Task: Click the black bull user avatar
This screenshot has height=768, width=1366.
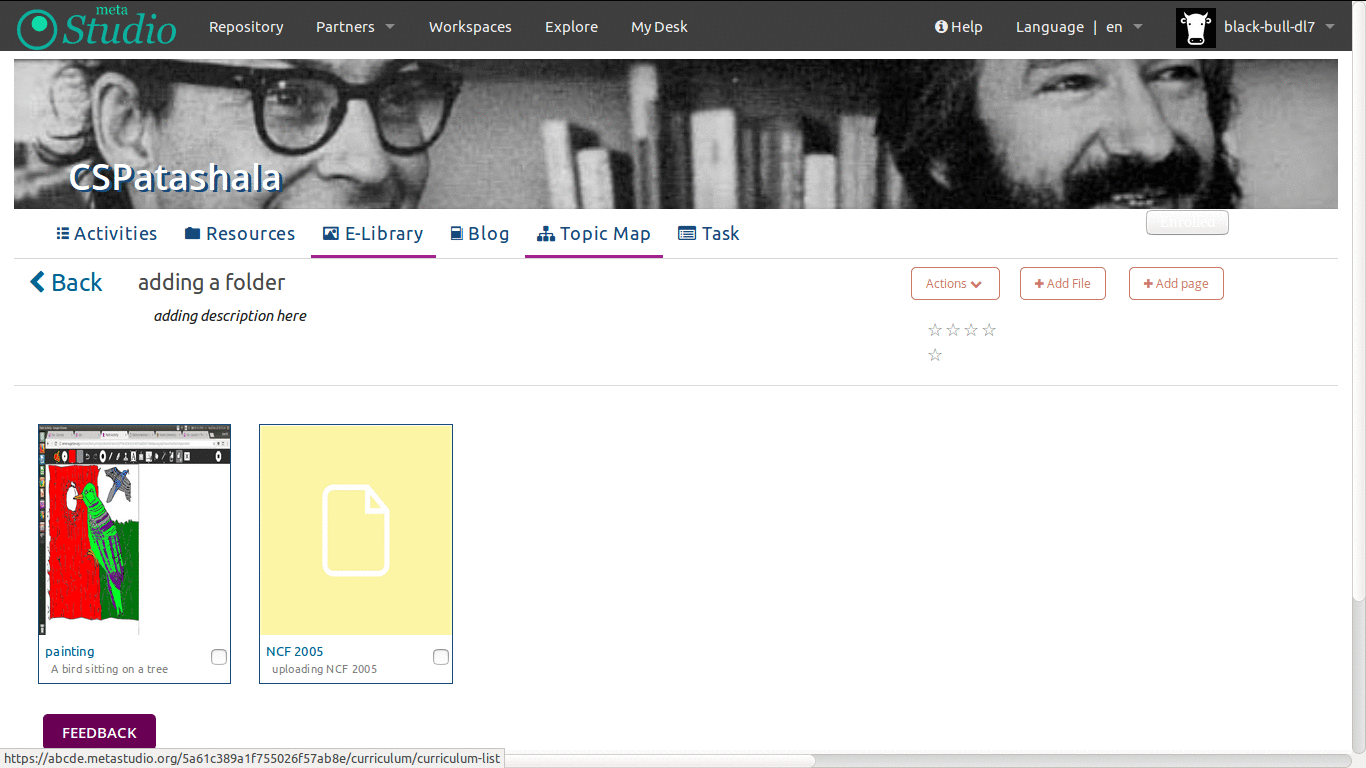Action: pyautogui.click(x=1195, y=28)
